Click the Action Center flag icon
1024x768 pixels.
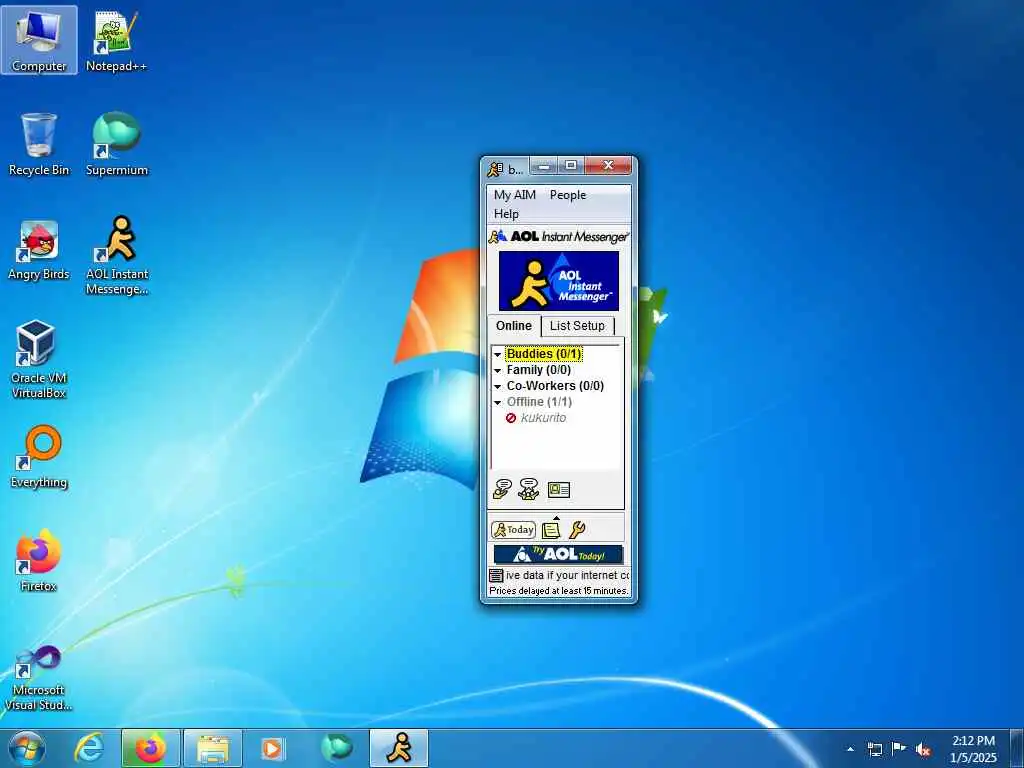click(x=899, y=749)
